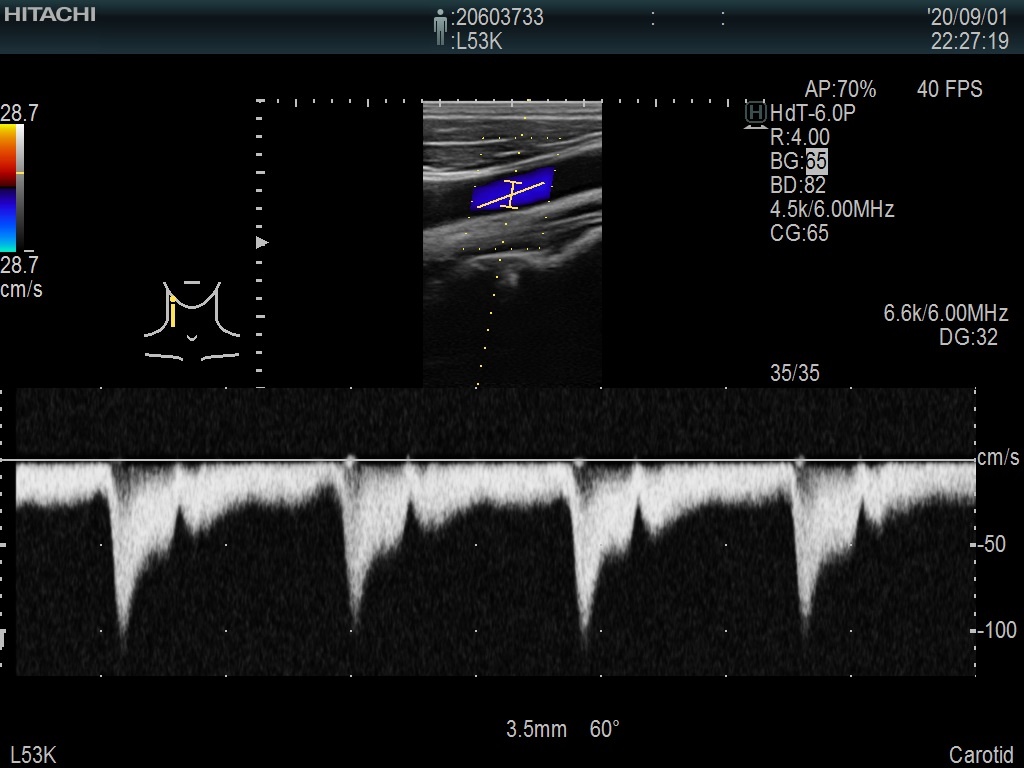The width and height of the screenshot is (1024, 768).
Task: Select the highlighted BG 65 gain value
Action: (816, 161)
